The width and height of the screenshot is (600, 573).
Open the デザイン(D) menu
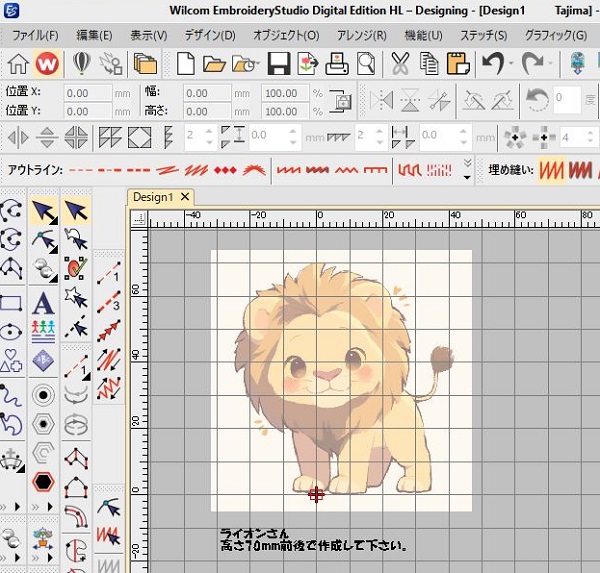[210, 36]
